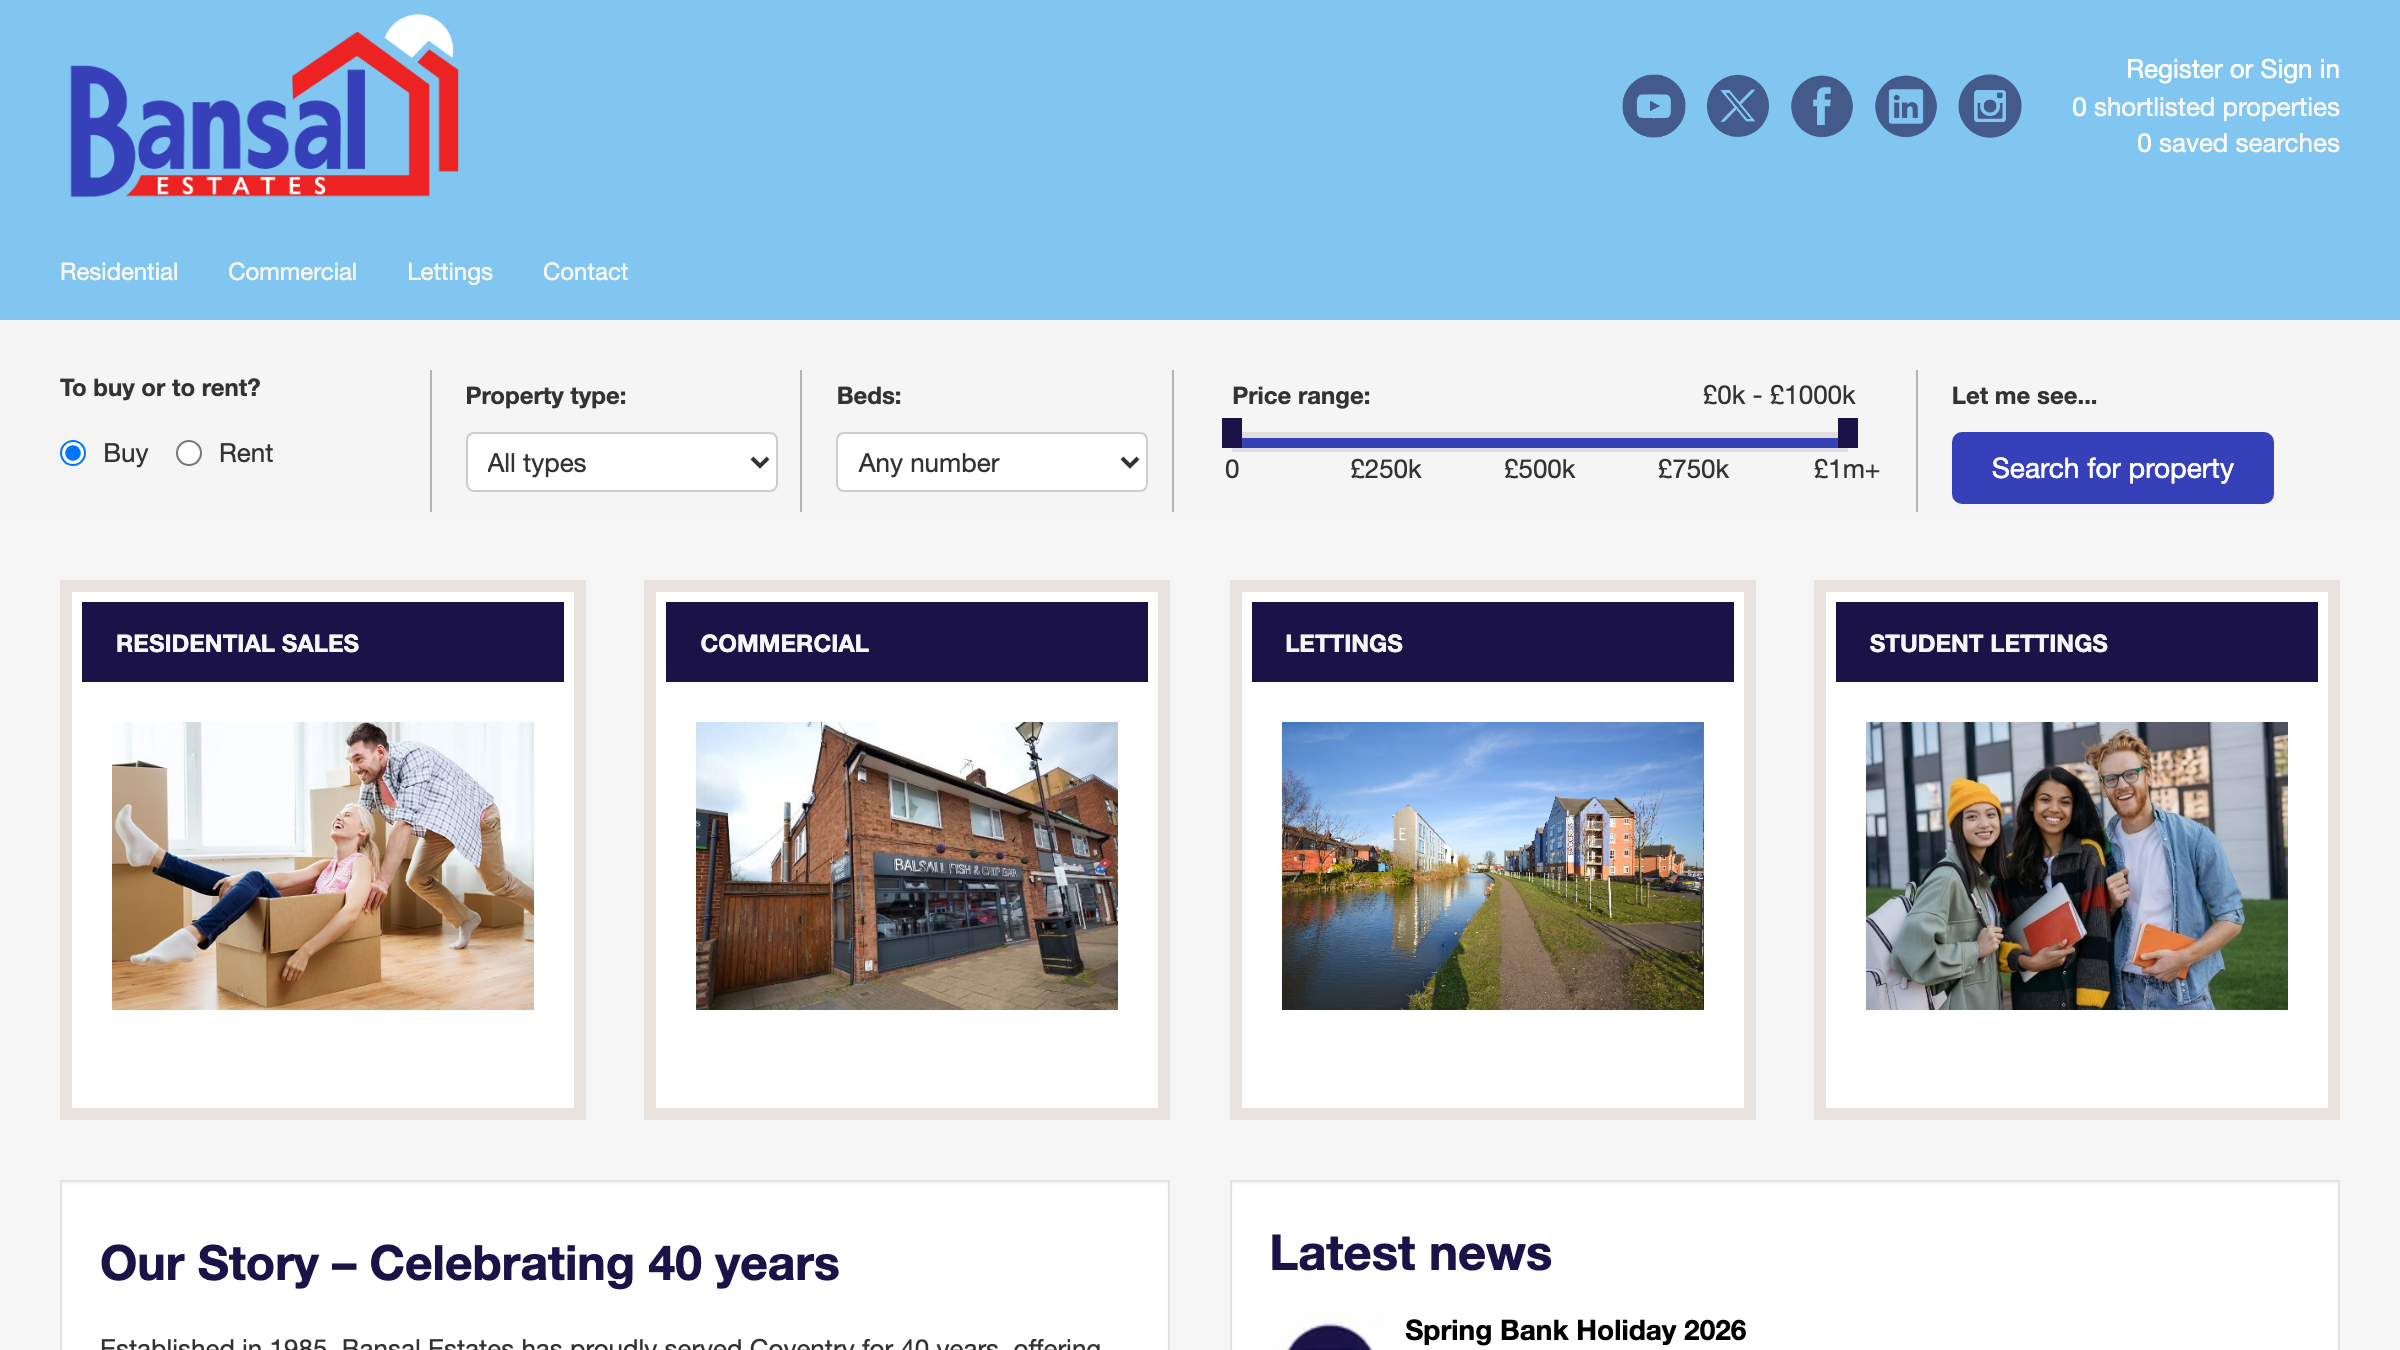View 0 saved searches link
This screenshot has height=1350, width=2400.
2238,143
